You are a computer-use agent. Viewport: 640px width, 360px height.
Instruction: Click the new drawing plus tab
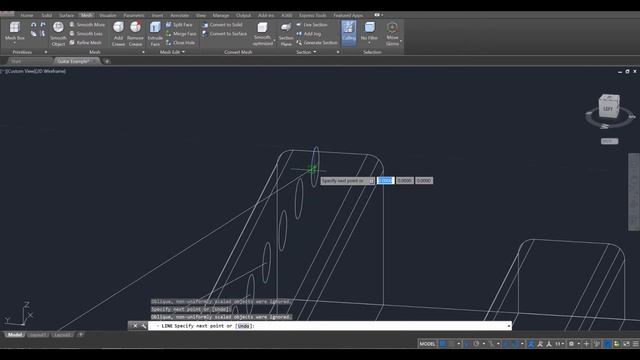(x=107, y=61)
